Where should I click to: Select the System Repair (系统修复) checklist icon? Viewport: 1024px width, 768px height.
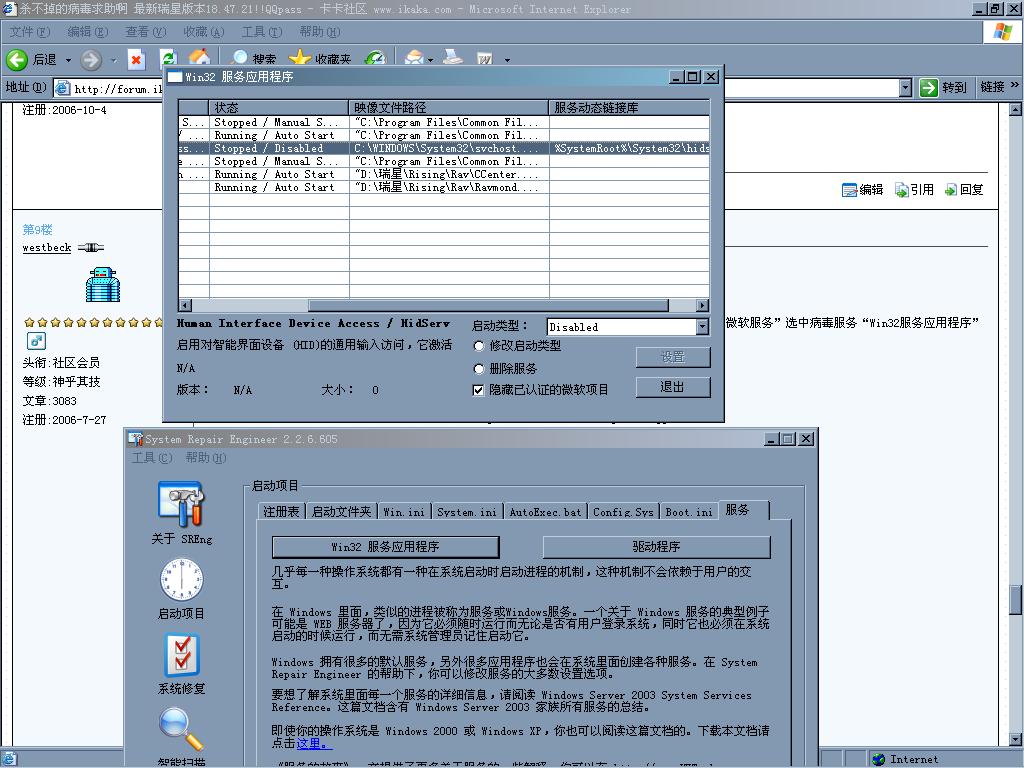click(x=182, y=655)
